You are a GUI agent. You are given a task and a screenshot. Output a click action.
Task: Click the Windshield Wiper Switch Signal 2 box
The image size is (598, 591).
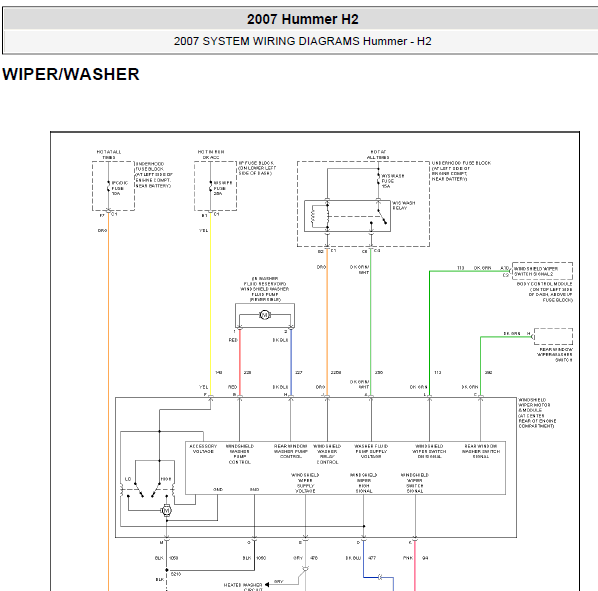pos(542,271)
